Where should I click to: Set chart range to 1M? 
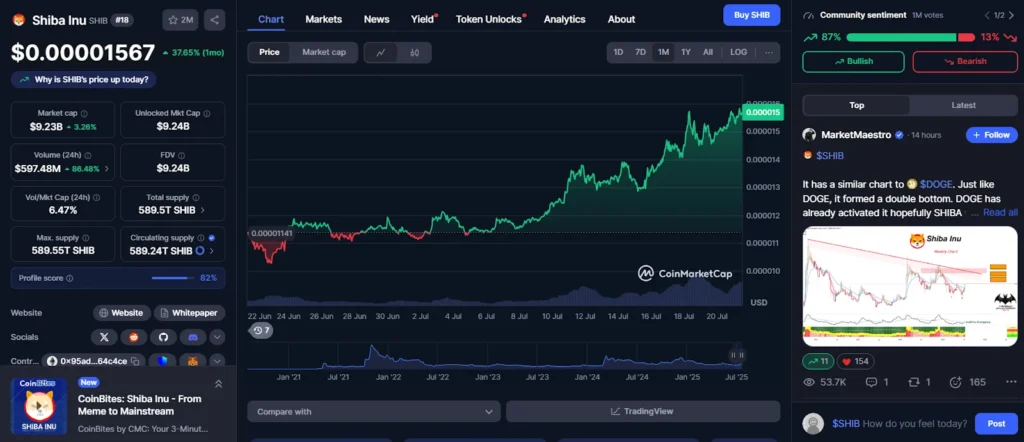[664, 52]
